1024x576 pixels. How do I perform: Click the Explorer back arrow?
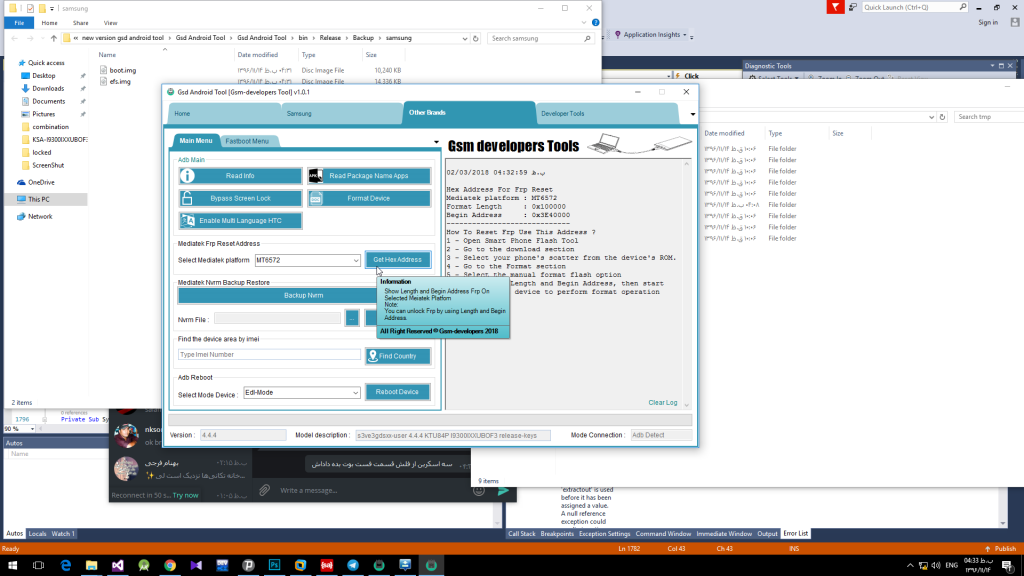(x=14, y=39)
